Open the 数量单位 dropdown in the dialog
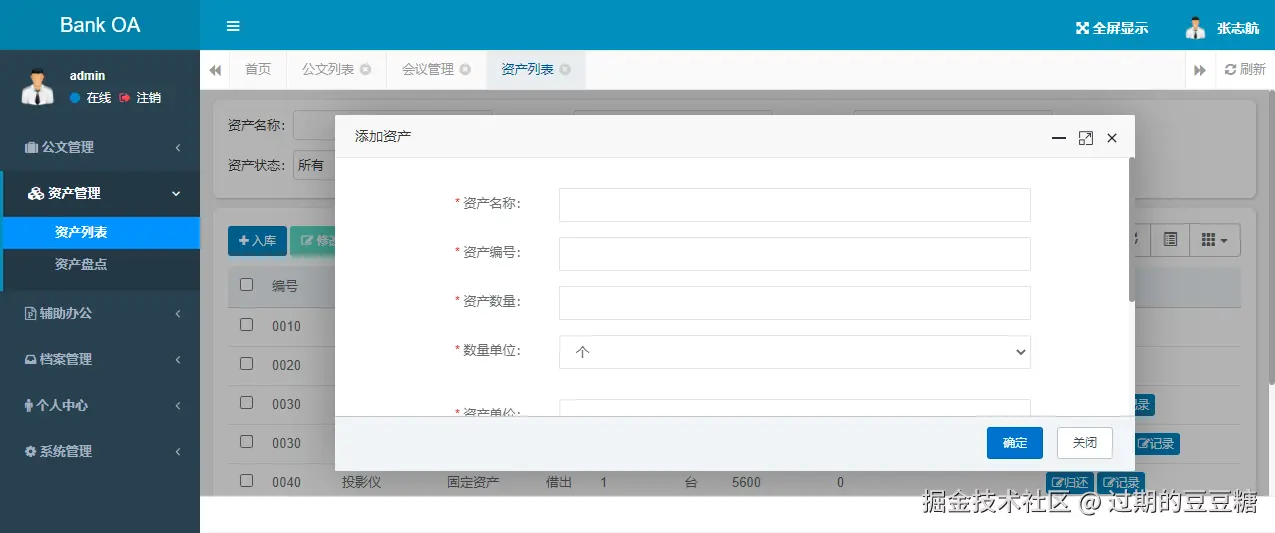Image resolution: width=1275 pixels, height=533 pixels. pos(795,352)
